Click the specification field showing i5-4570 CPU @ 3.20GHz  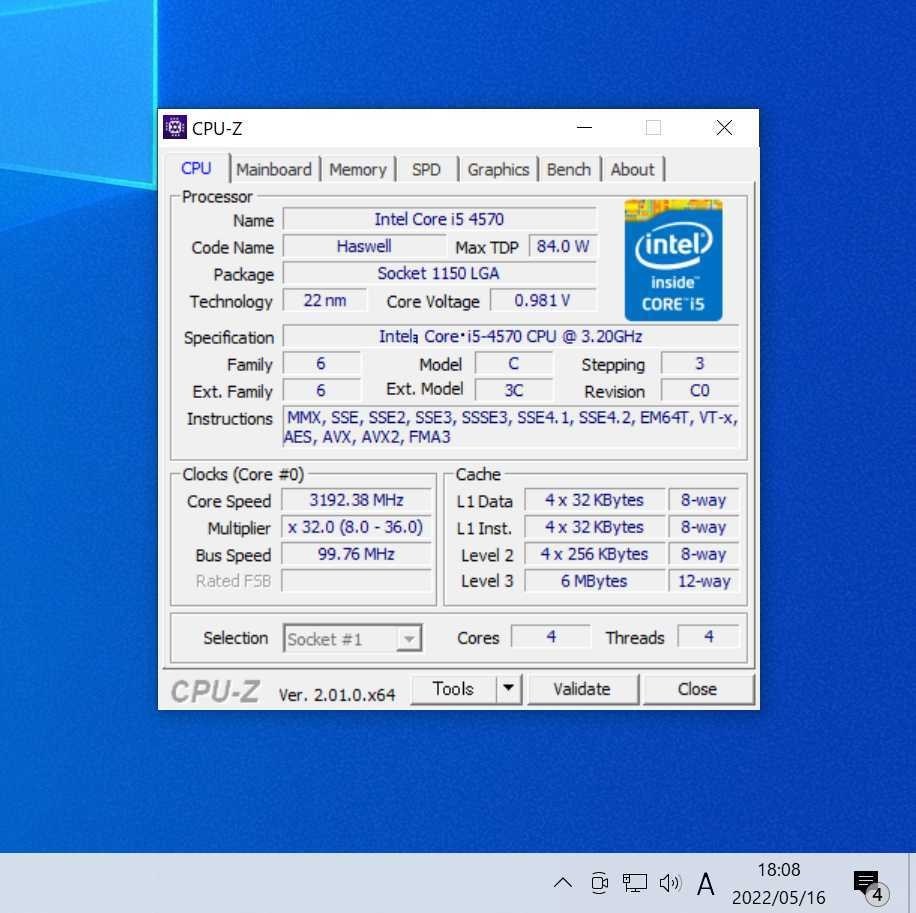[511, 336]
